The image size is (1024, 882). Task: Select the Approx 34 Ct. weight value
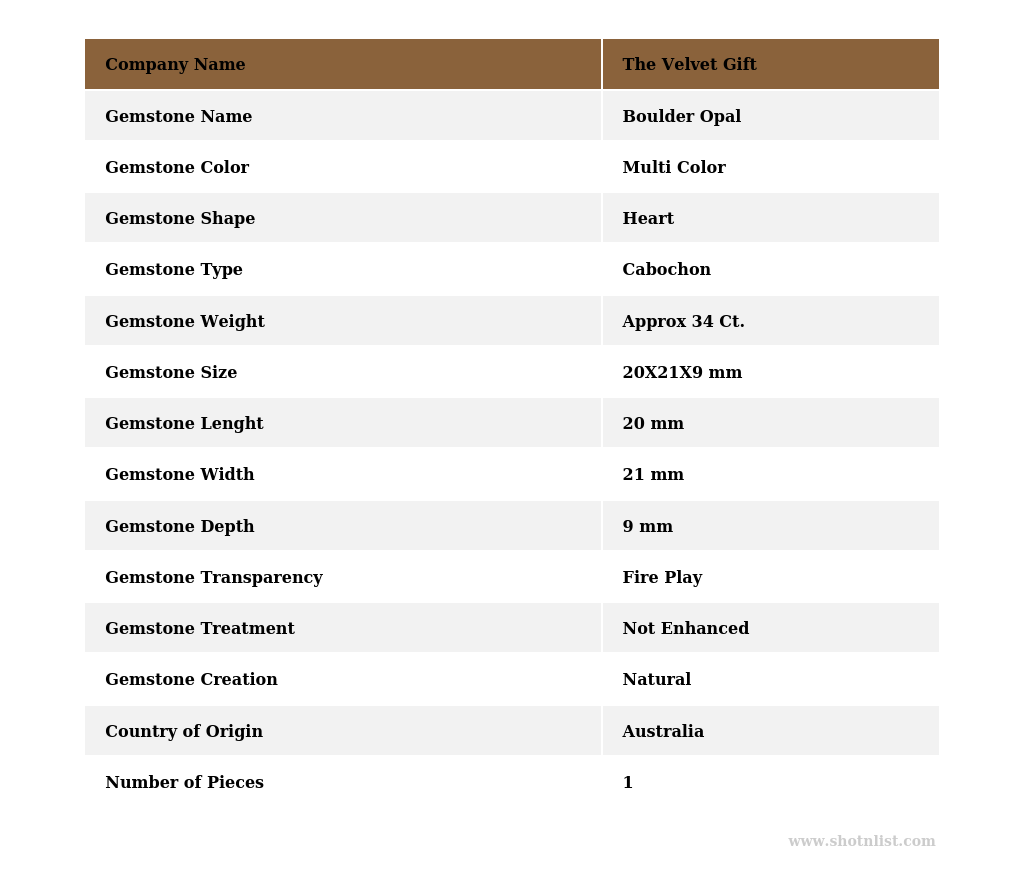683,322
